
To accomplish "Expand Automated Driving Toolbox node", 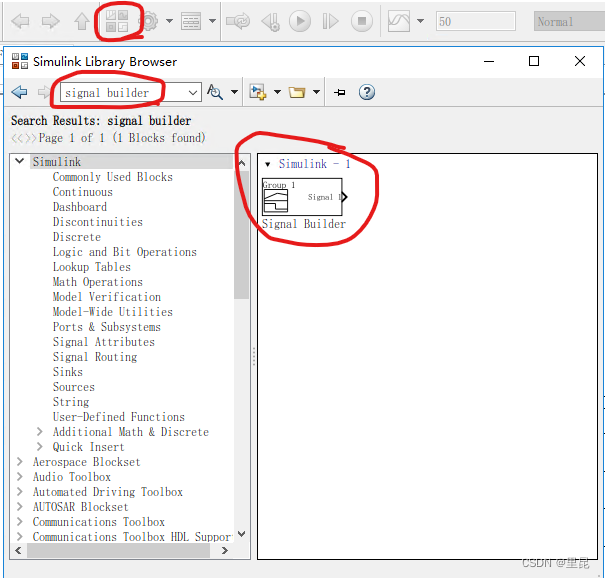I will pos(20,492).
